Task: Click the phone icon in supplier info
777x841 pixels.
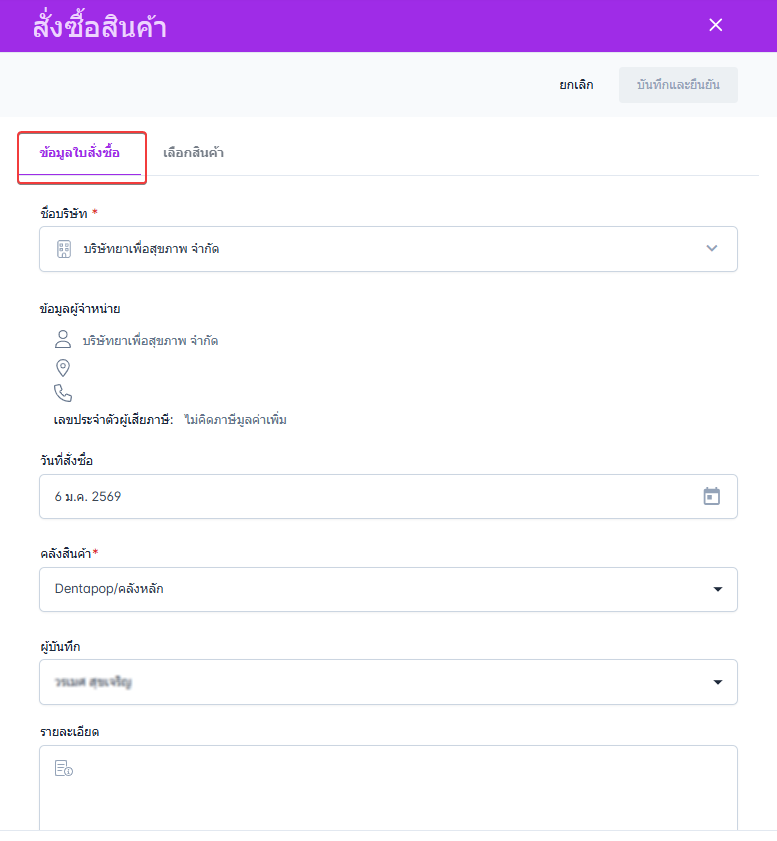Action: (x=63, y=393)
